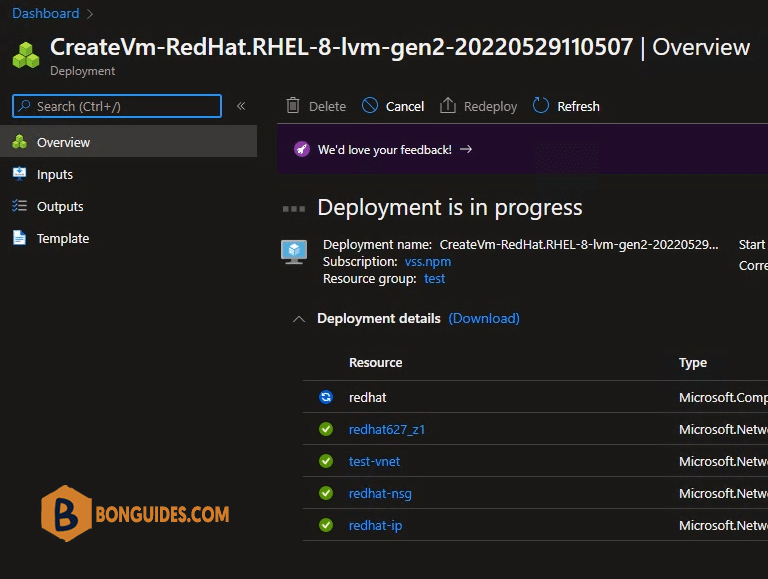Click the Resource column header

click(376, 362)
